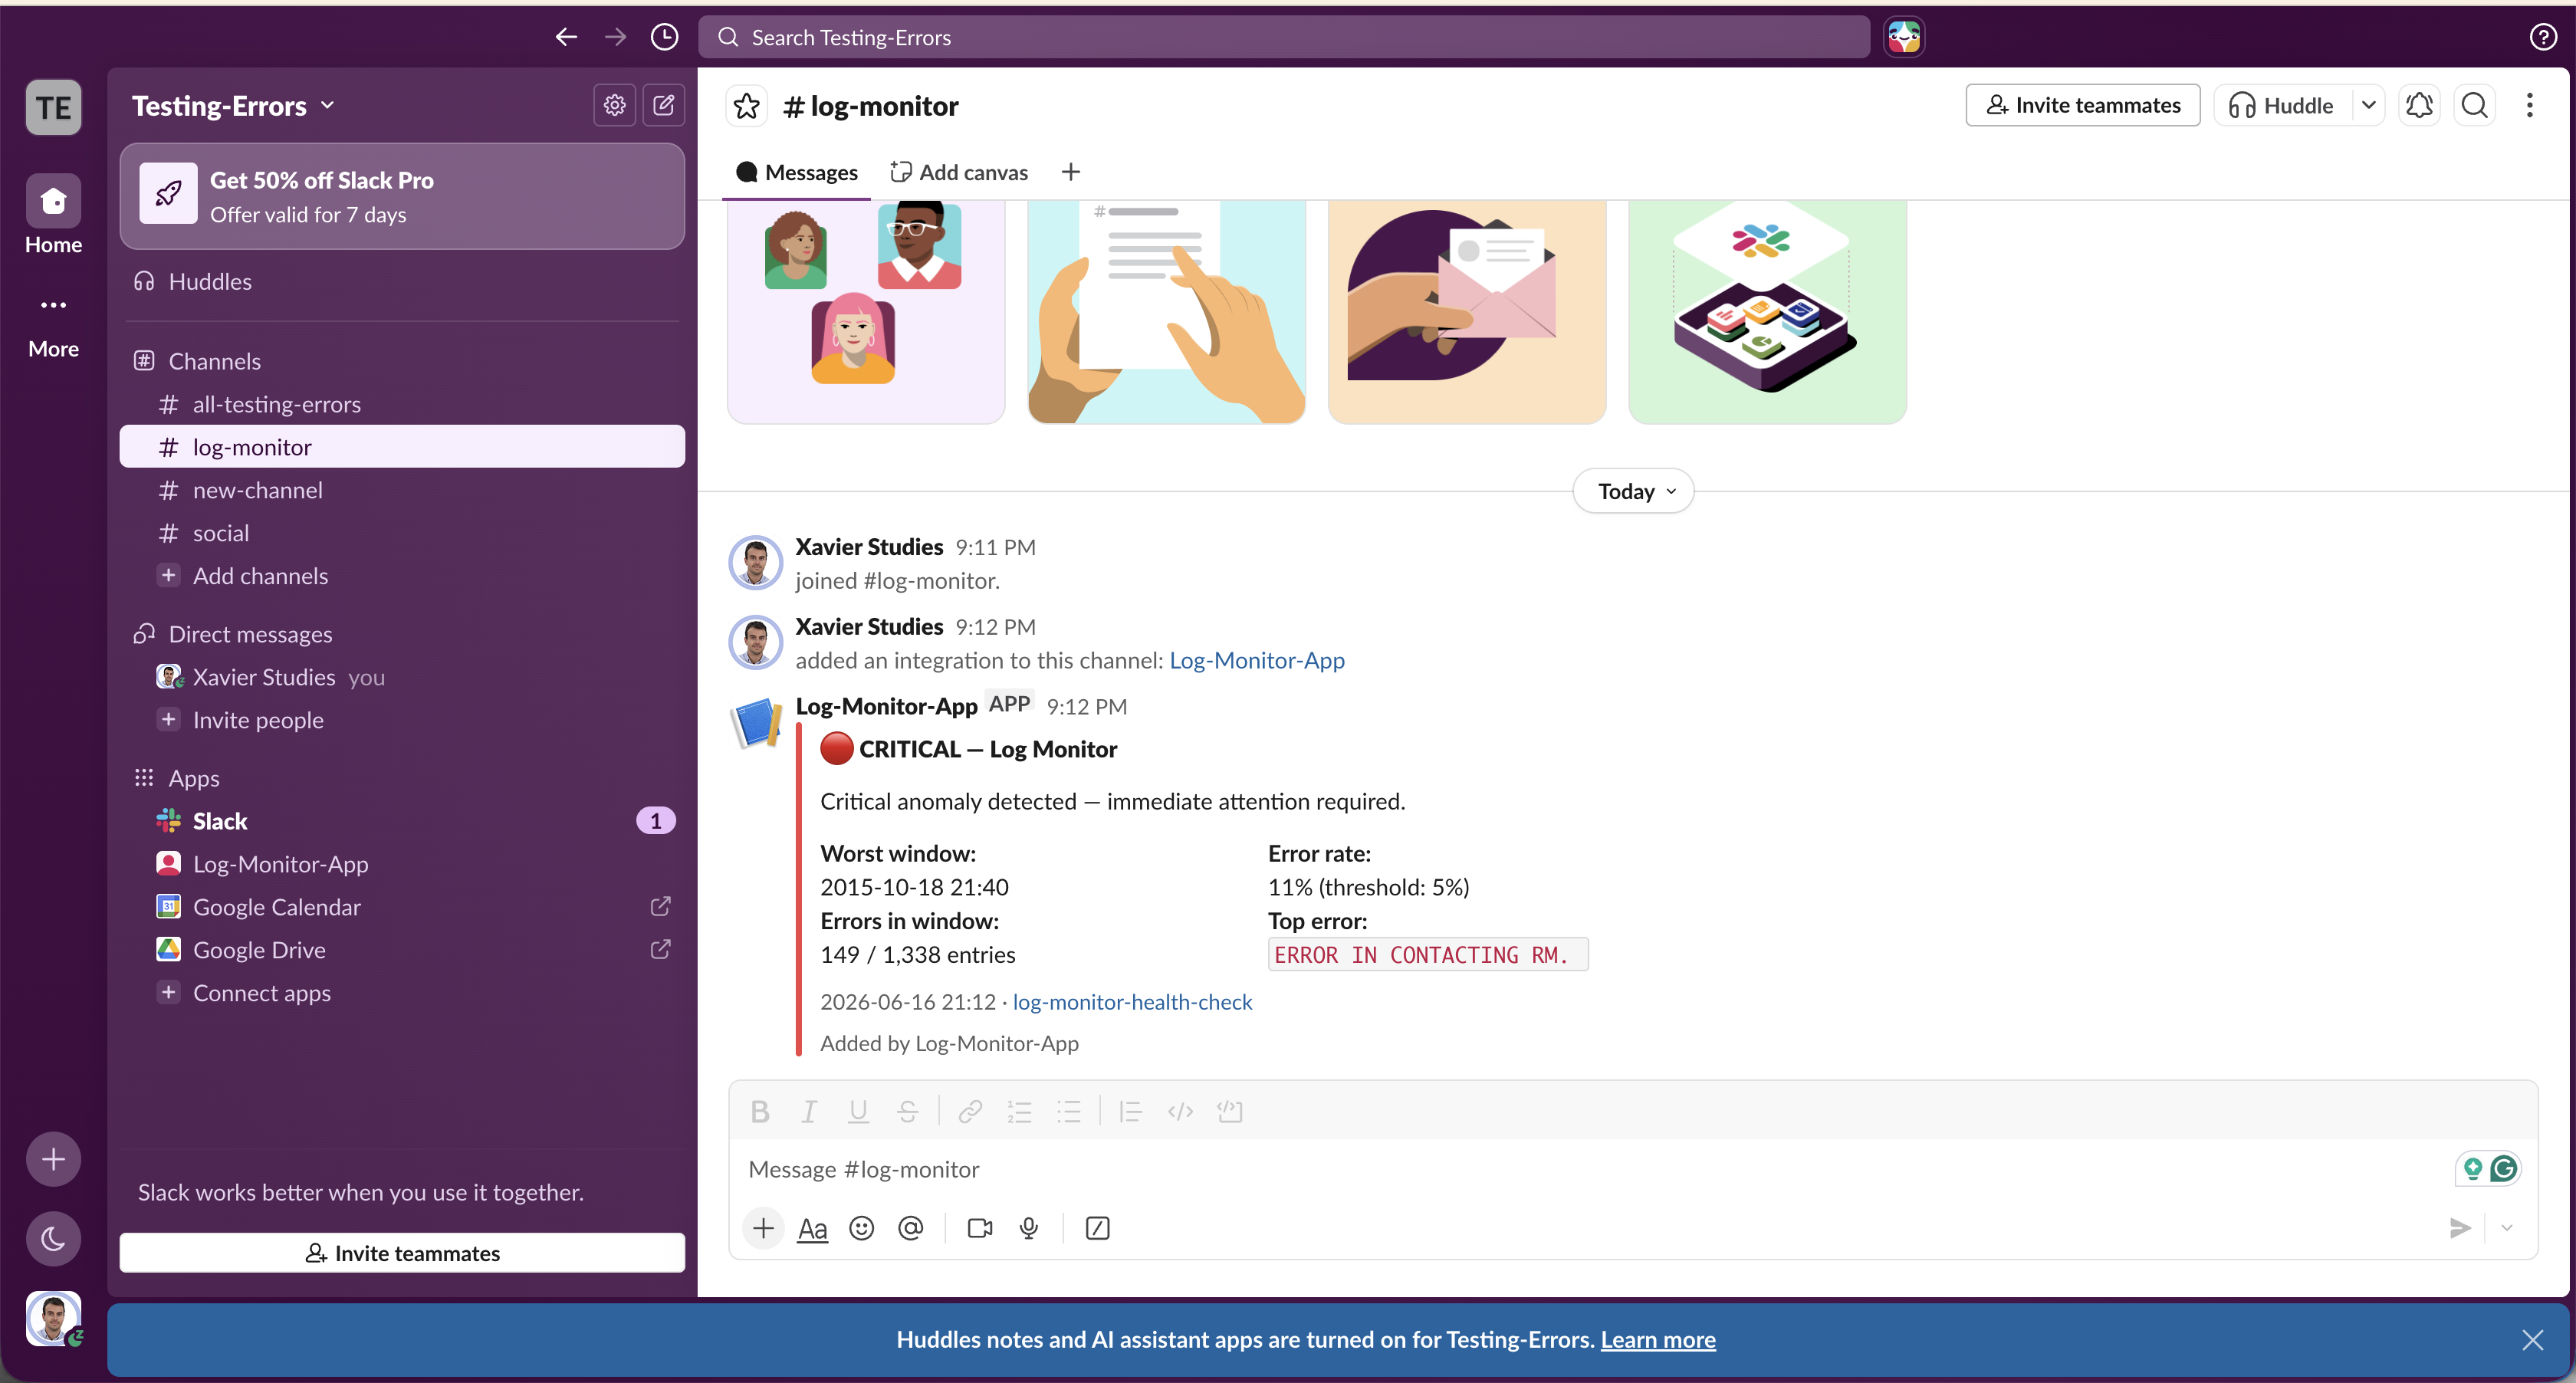2576x1383 pixels.
Task: Click Learn more in the bottom banner
Action: click(1658, 1340)
